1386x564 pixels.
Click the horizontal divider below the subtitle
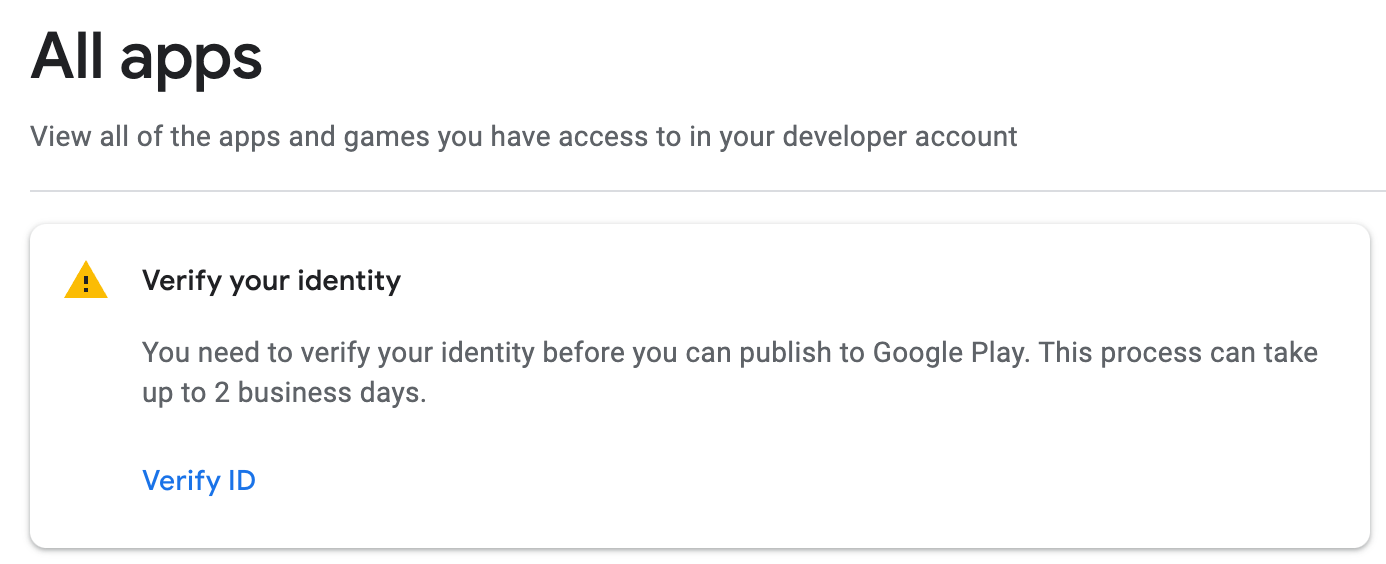(x=708, y=190)
